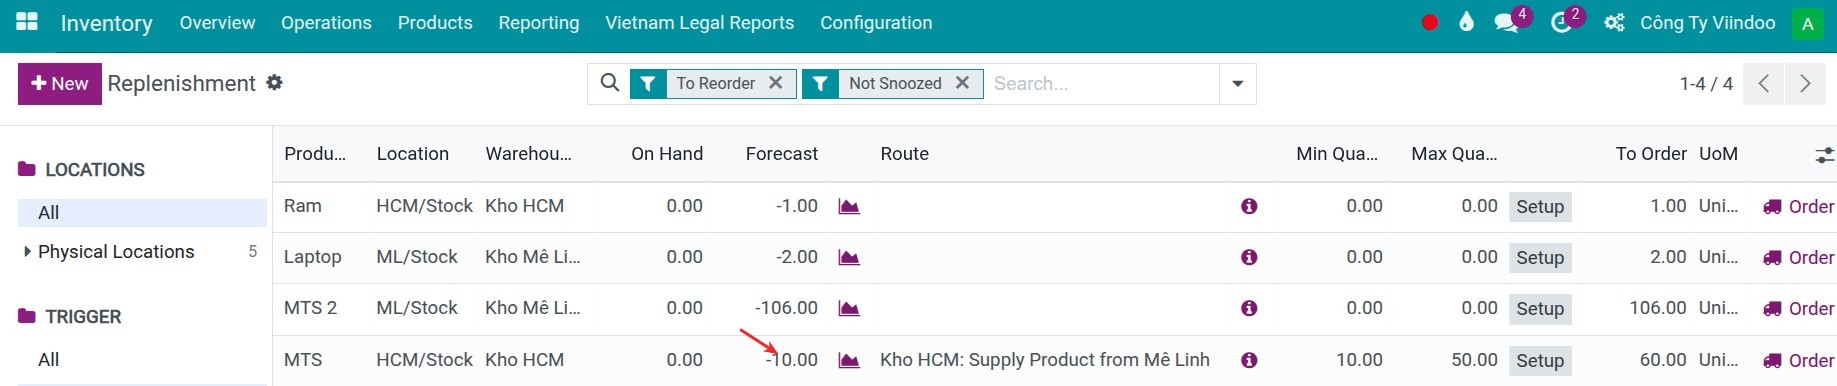Sort by To Order column header
The image size is (1837, 386).
pyautogui.click(x=1651, y=154)
